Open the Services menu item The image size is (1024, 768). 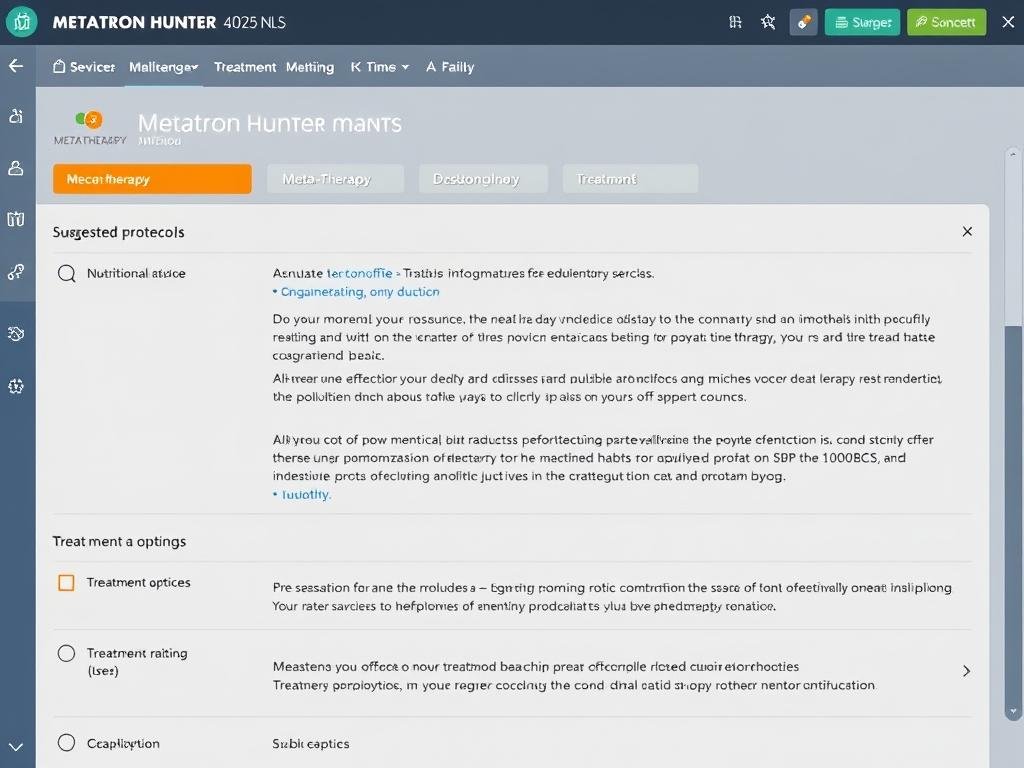84,67
